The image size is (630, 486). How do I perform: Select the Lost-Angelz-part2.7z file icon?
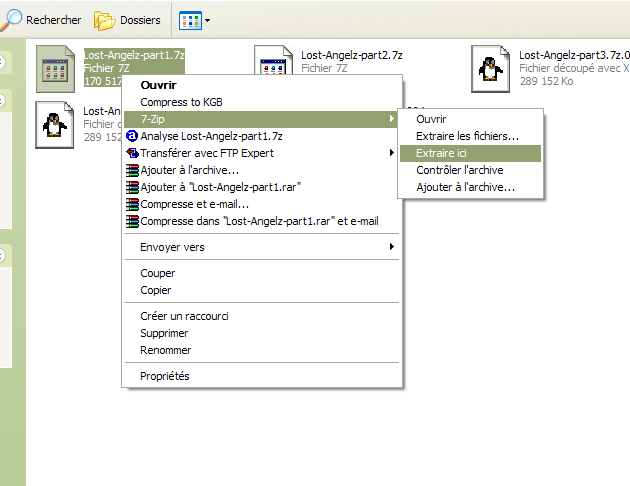(273, 60)
